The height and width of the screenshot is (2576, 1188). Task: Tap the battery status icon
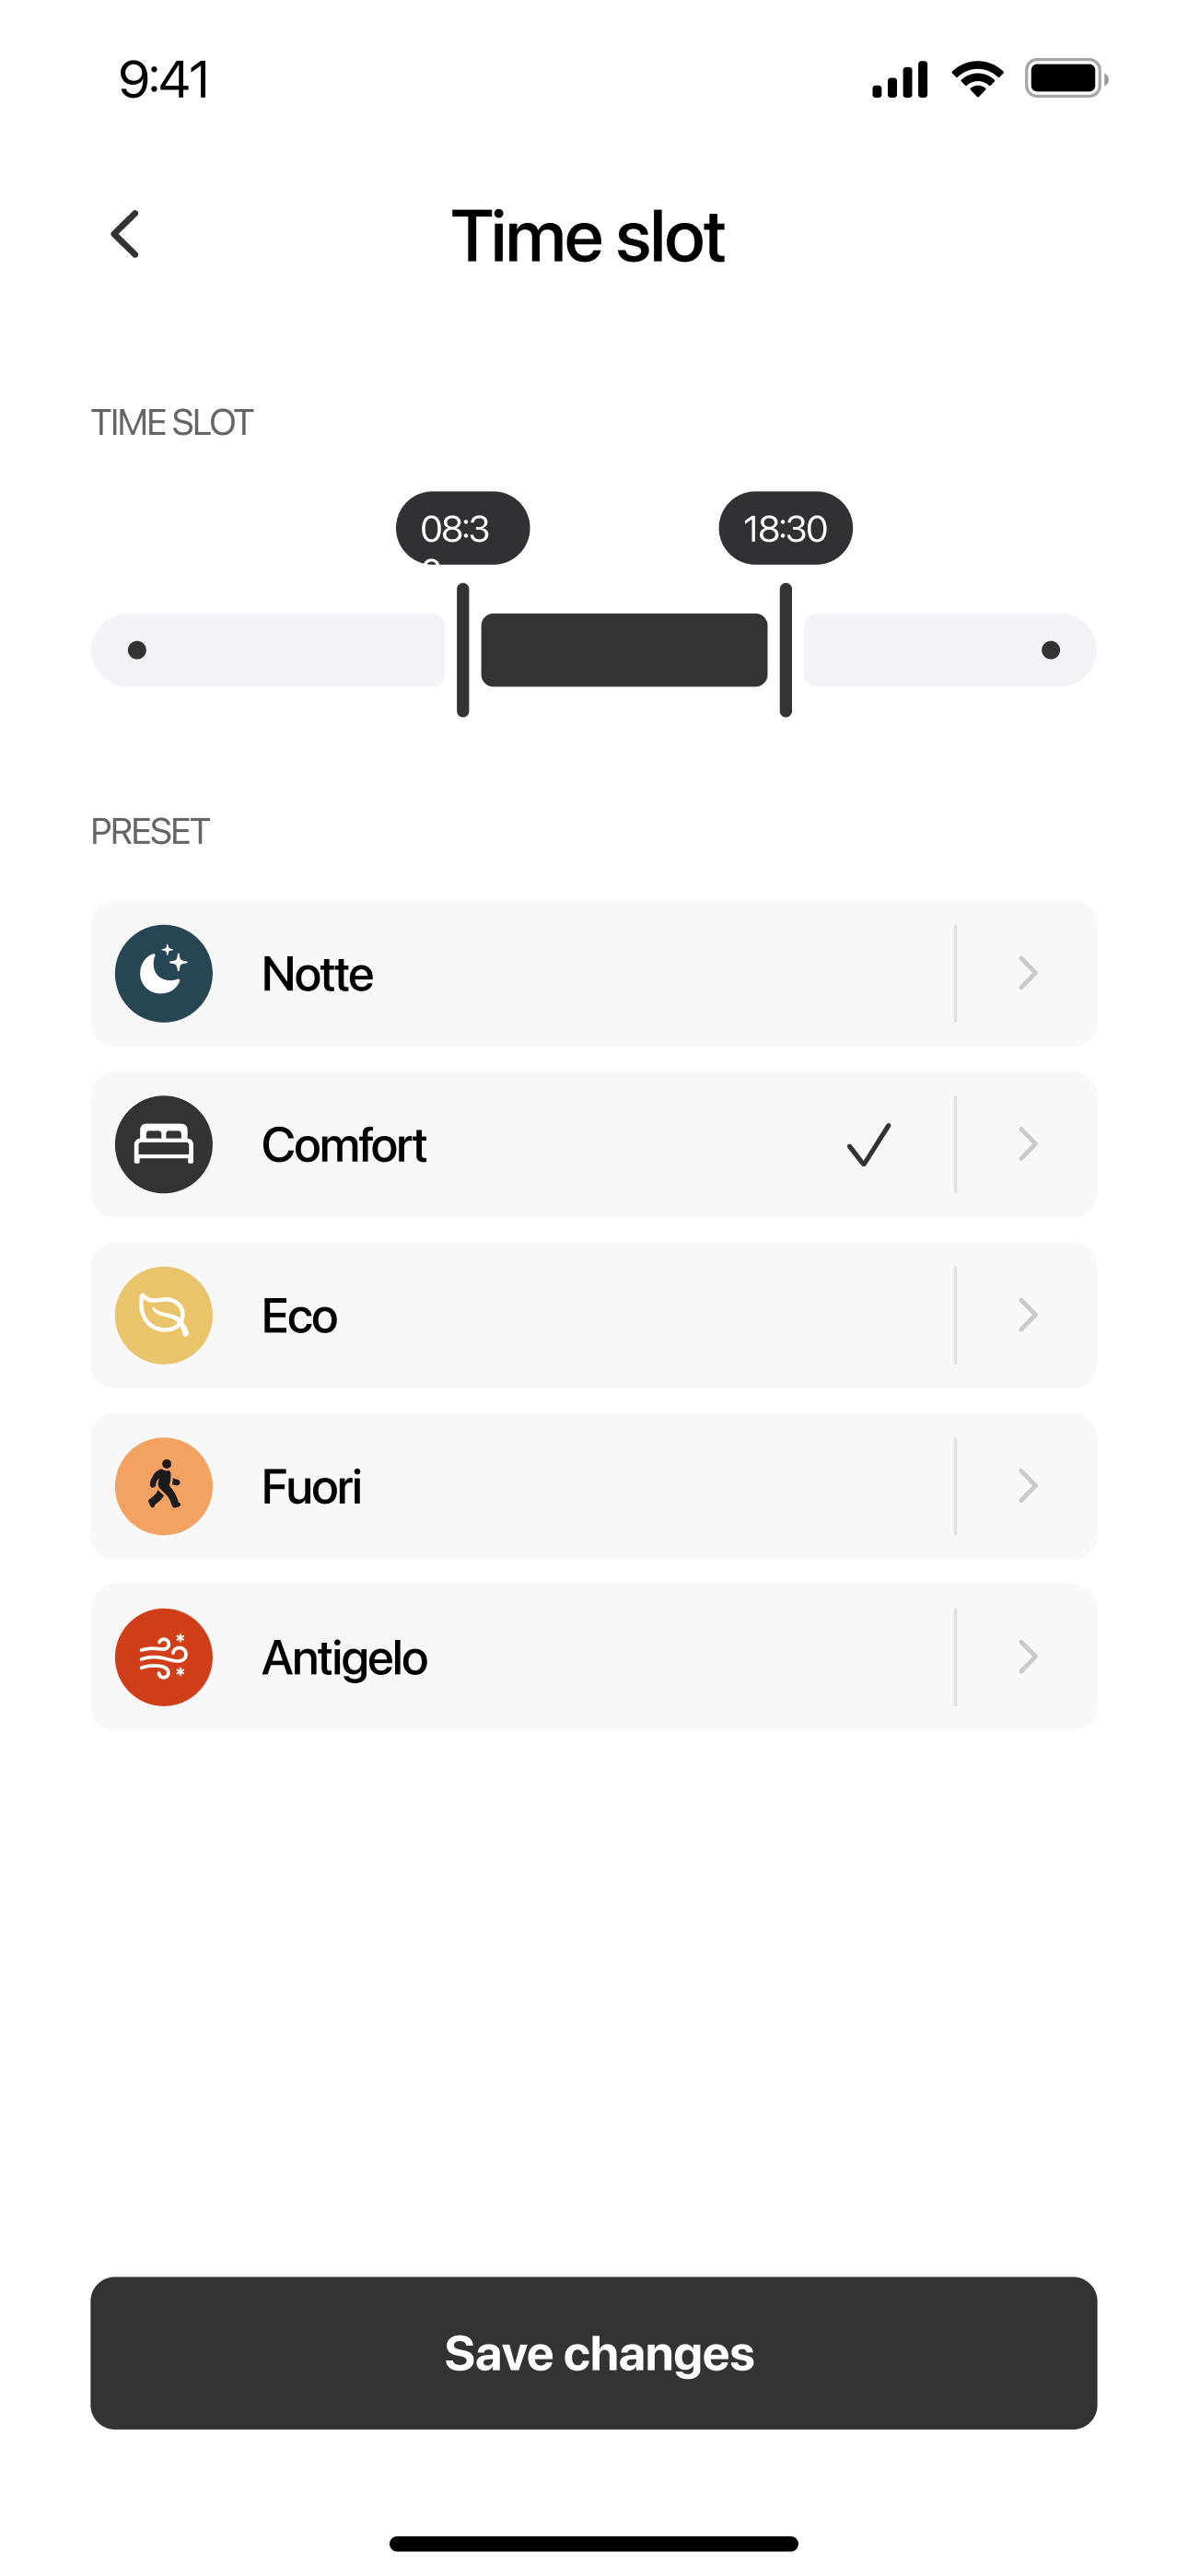pyautogui.click(x=1065, y=79)
